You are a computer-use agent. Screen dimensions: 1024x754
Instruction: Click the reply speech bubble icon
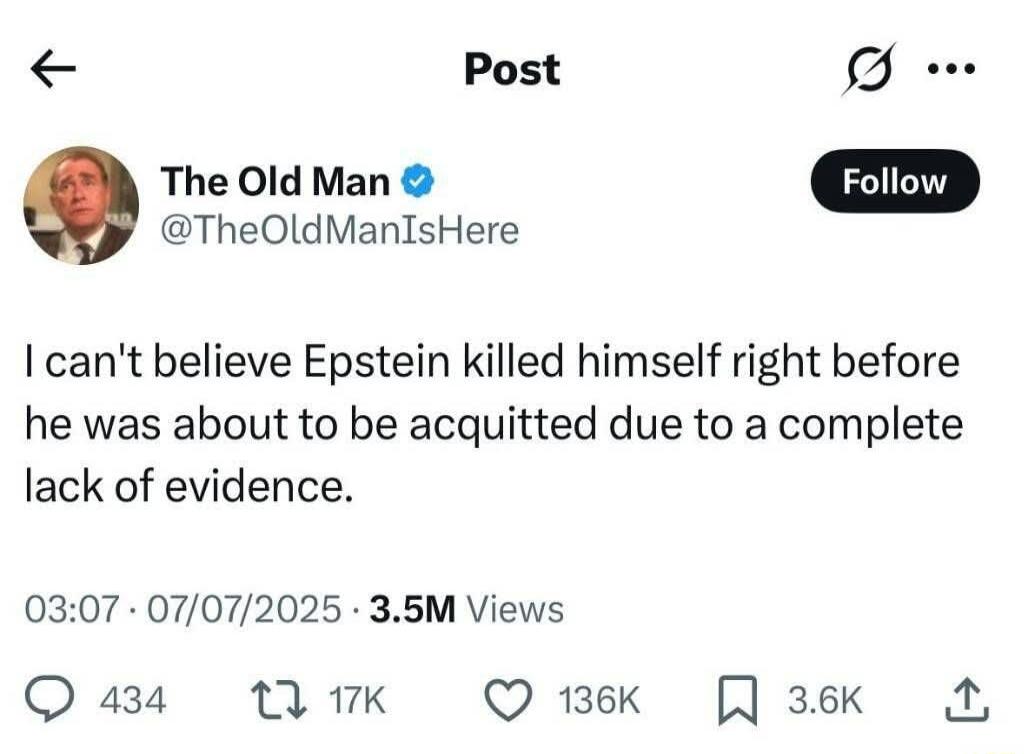[x=50, y=699]
